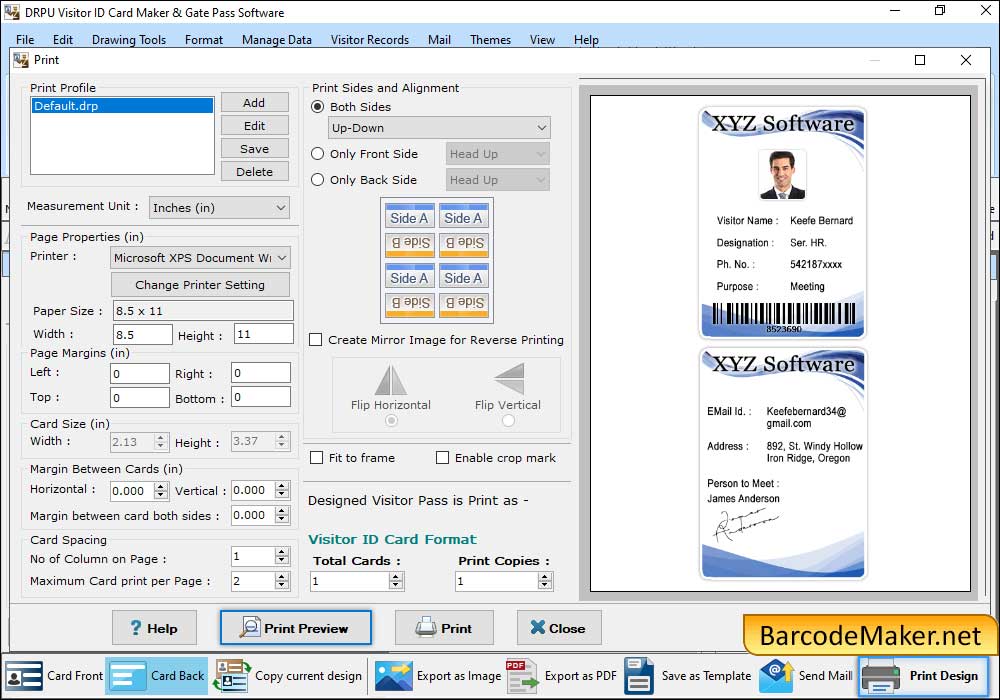Click the Send Mail icon
The width and height of the screenshot is (1000, 700).
tap(776, 676)
